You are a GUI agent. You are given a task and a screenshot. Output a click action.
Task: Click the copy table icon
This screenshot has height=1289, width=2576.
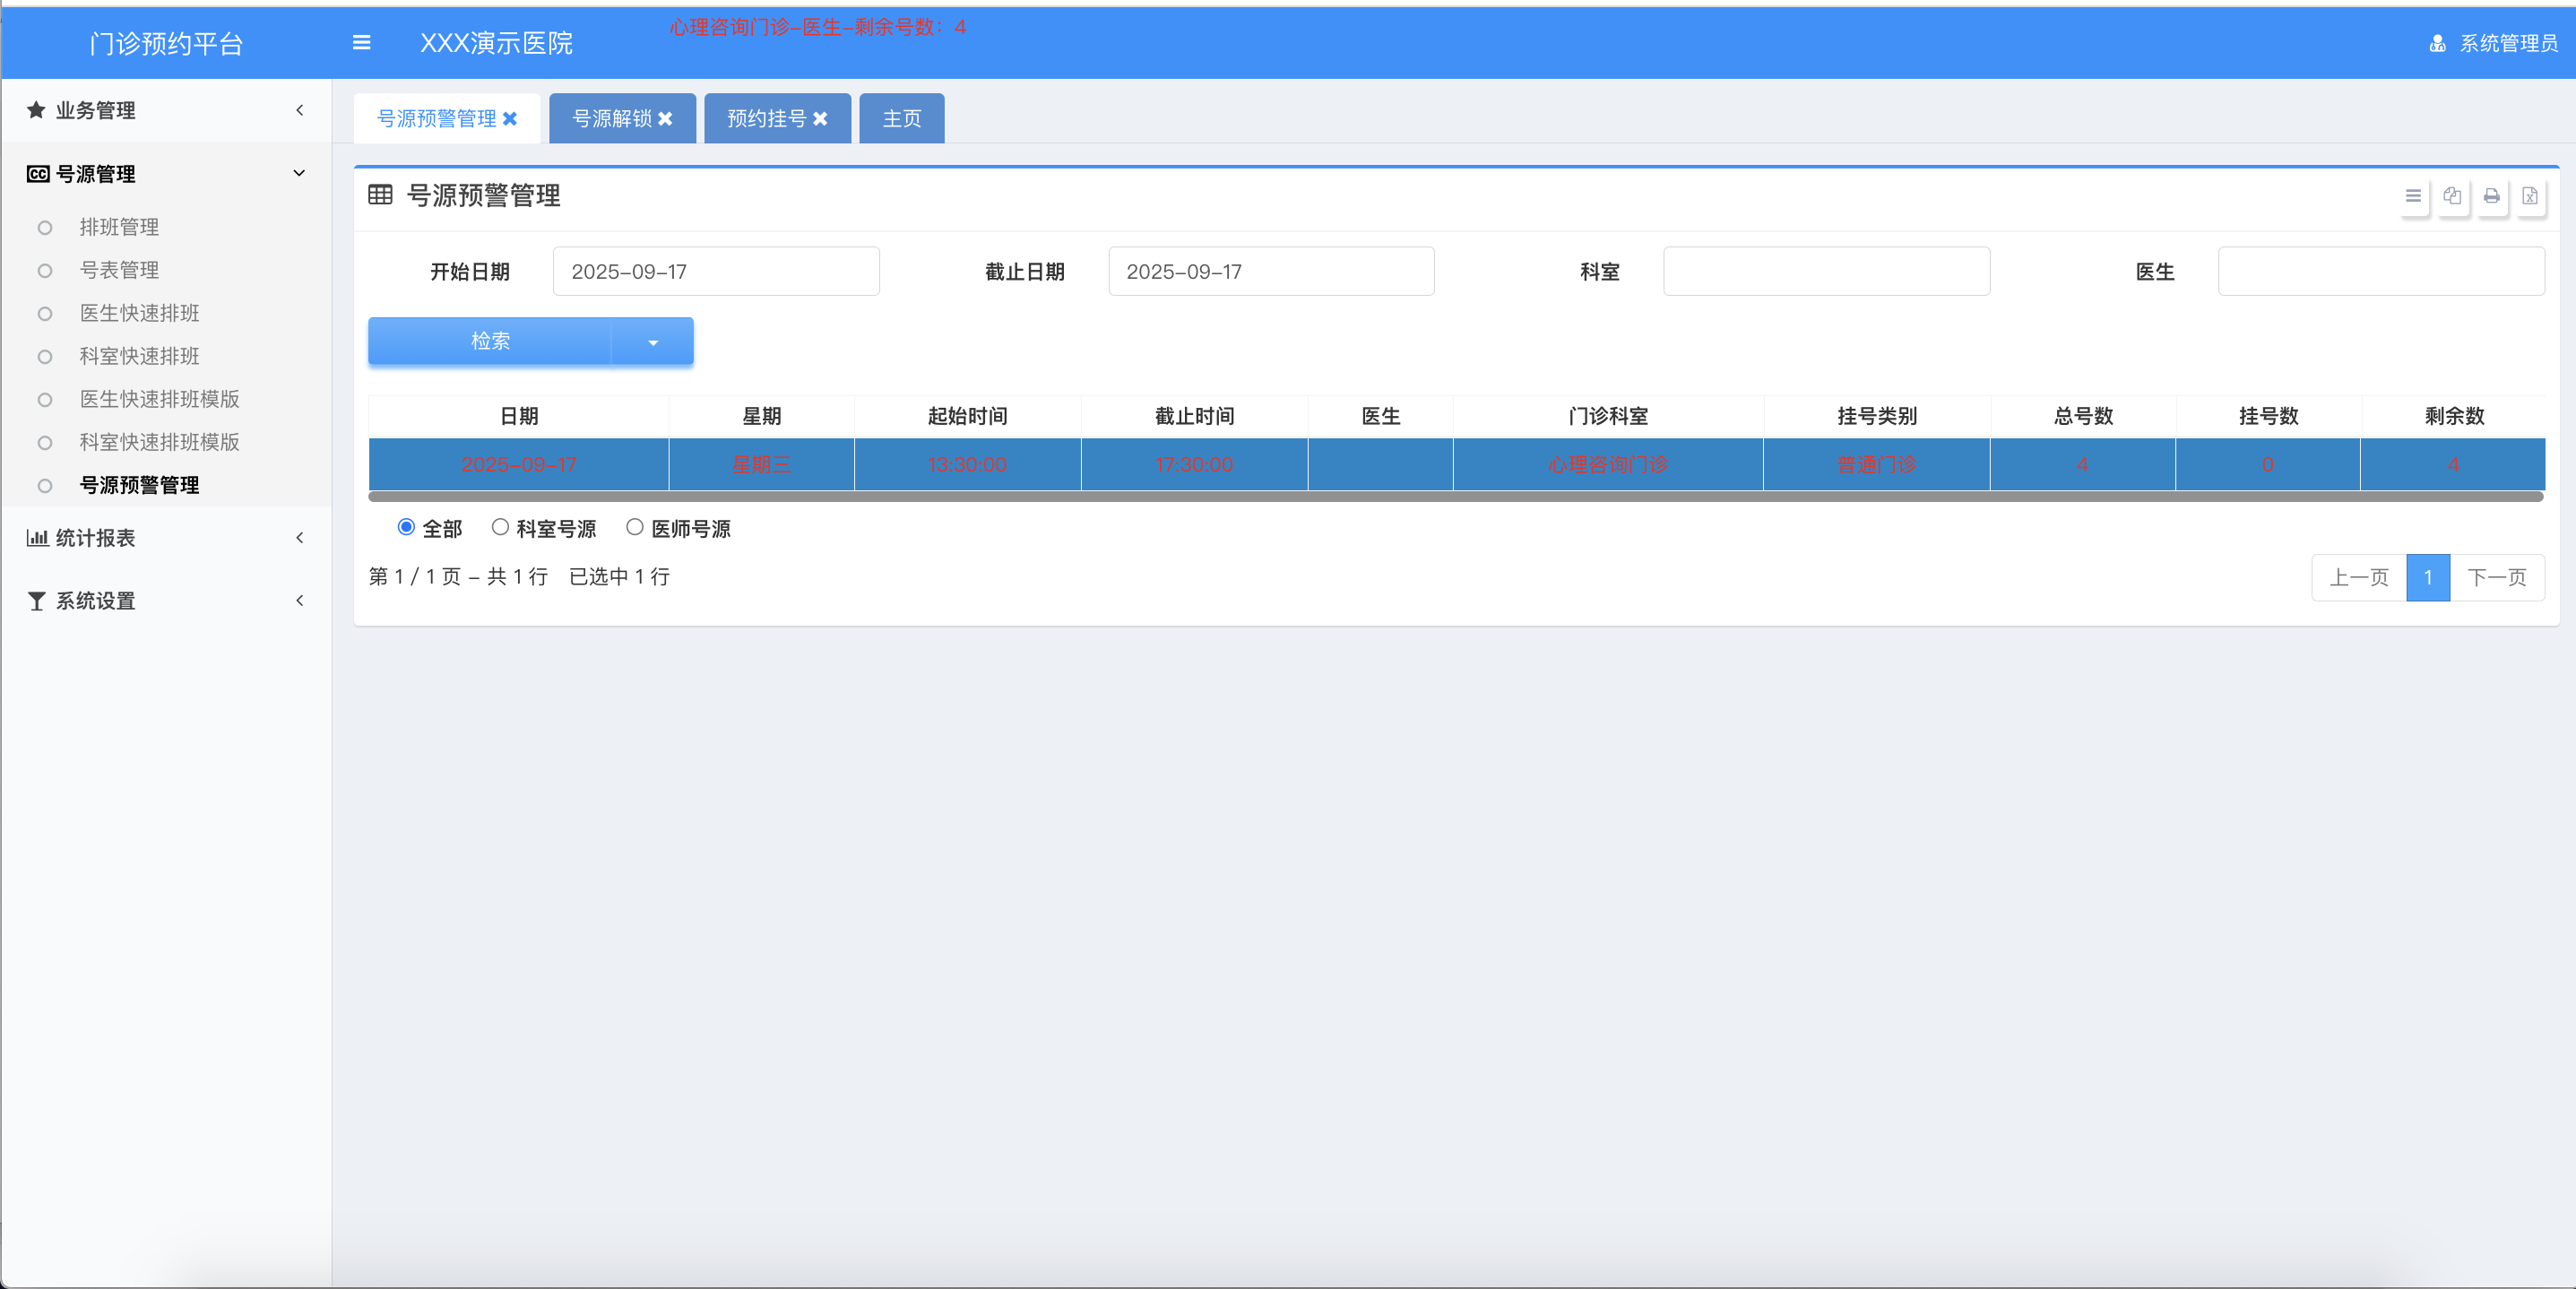click(2452, 196)
